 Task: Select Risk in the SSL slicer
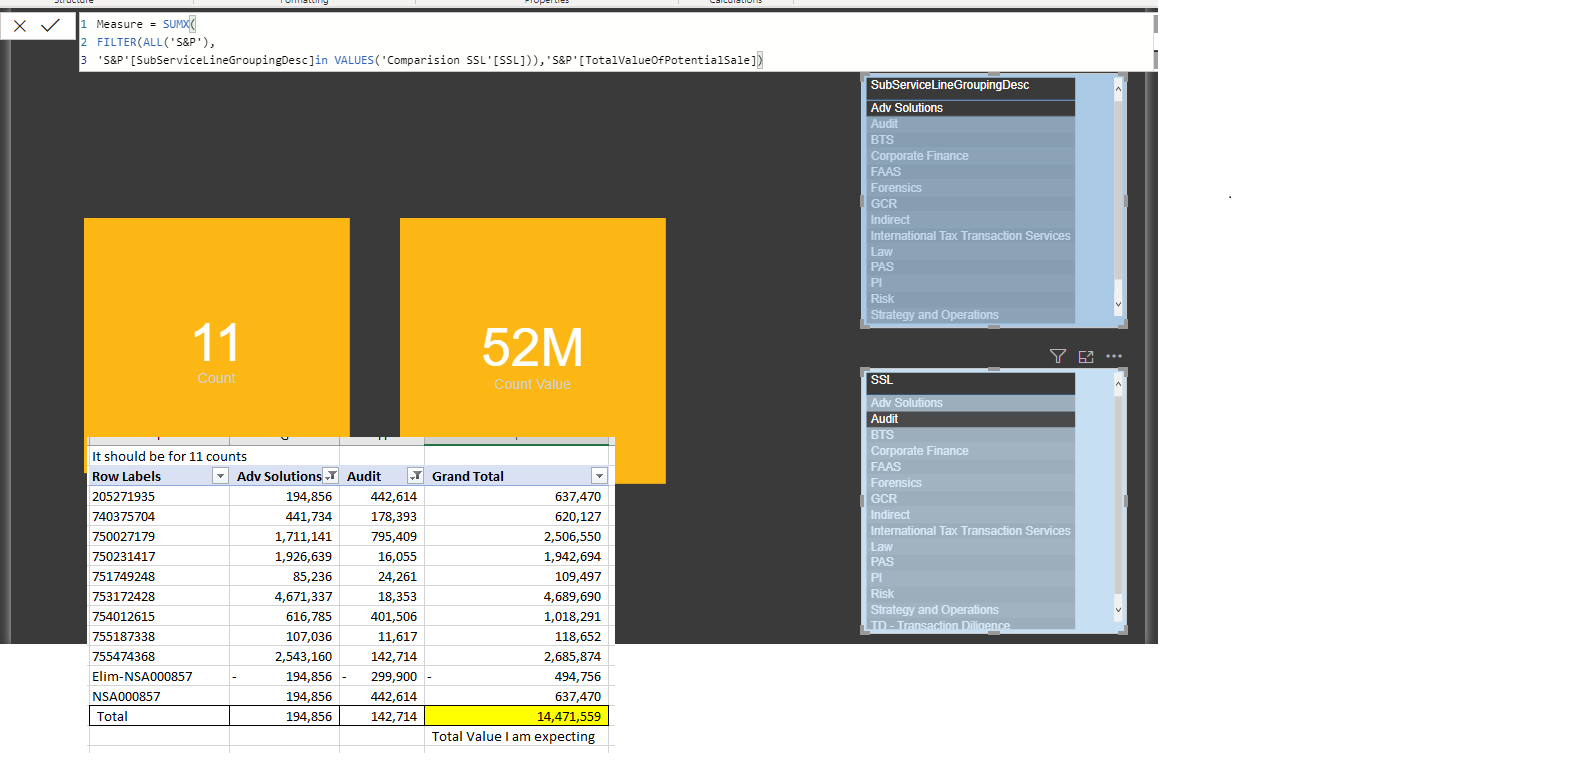971,594
